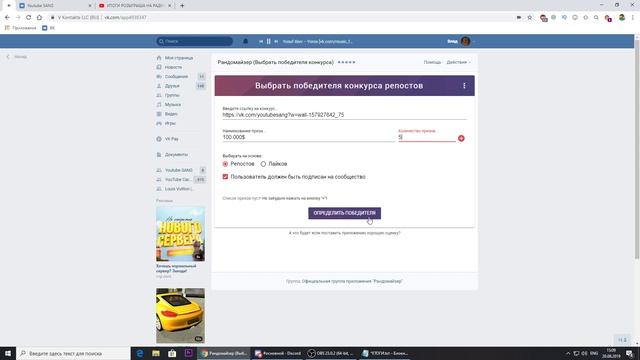The image size is (640, 360).
Task: Click the browser home button
Action: tap(39, 18)
